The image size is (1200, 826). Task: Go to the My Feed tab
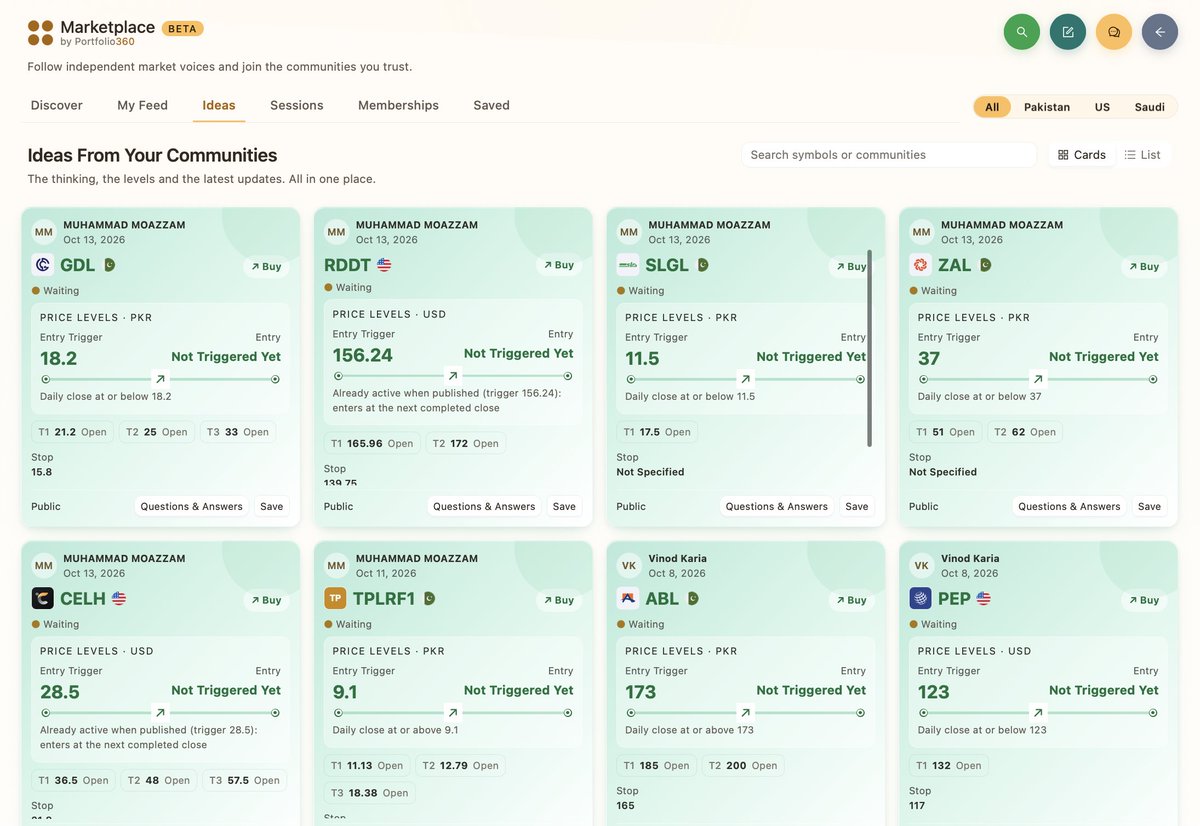(142, 105)
